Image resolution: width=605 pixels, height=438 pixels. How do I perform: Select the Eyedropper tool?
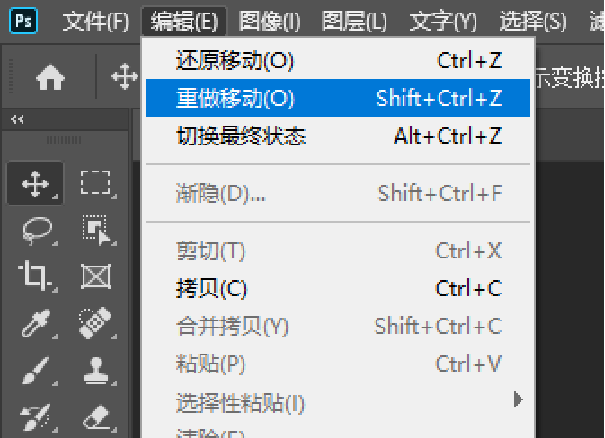pyautogui.click(x=36, y=322)
